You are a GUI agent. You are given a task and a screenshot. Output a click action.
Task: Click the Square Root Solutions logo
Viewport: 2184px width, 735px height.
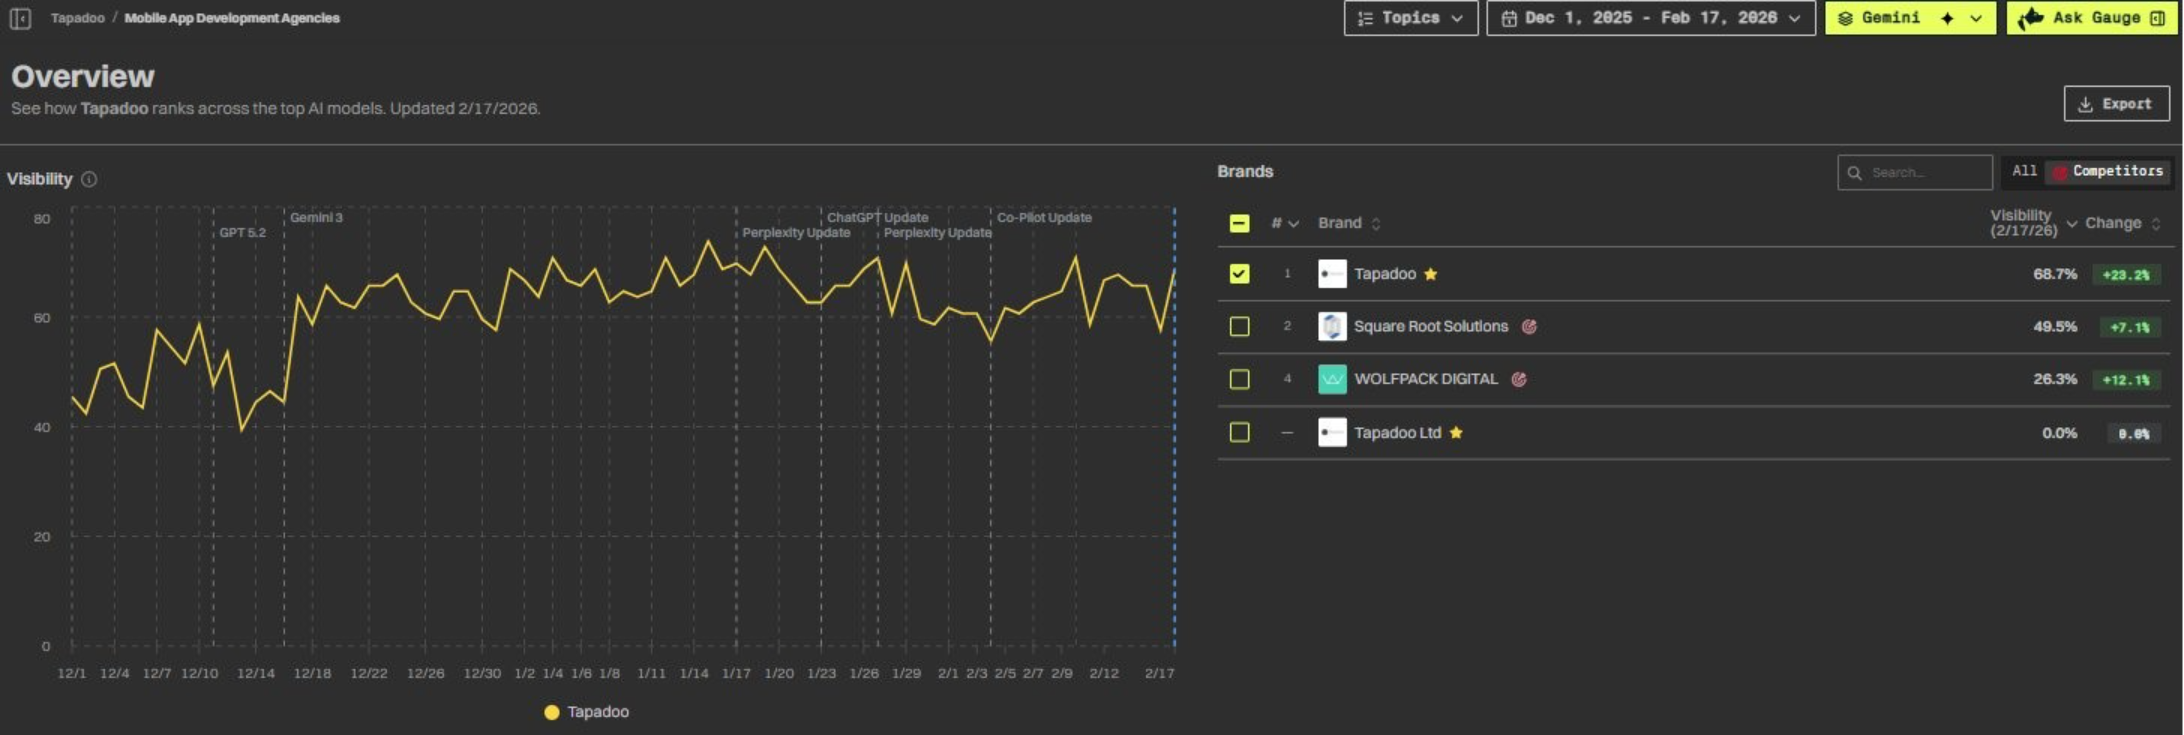pyautogui.click(x=1332, y=326)
